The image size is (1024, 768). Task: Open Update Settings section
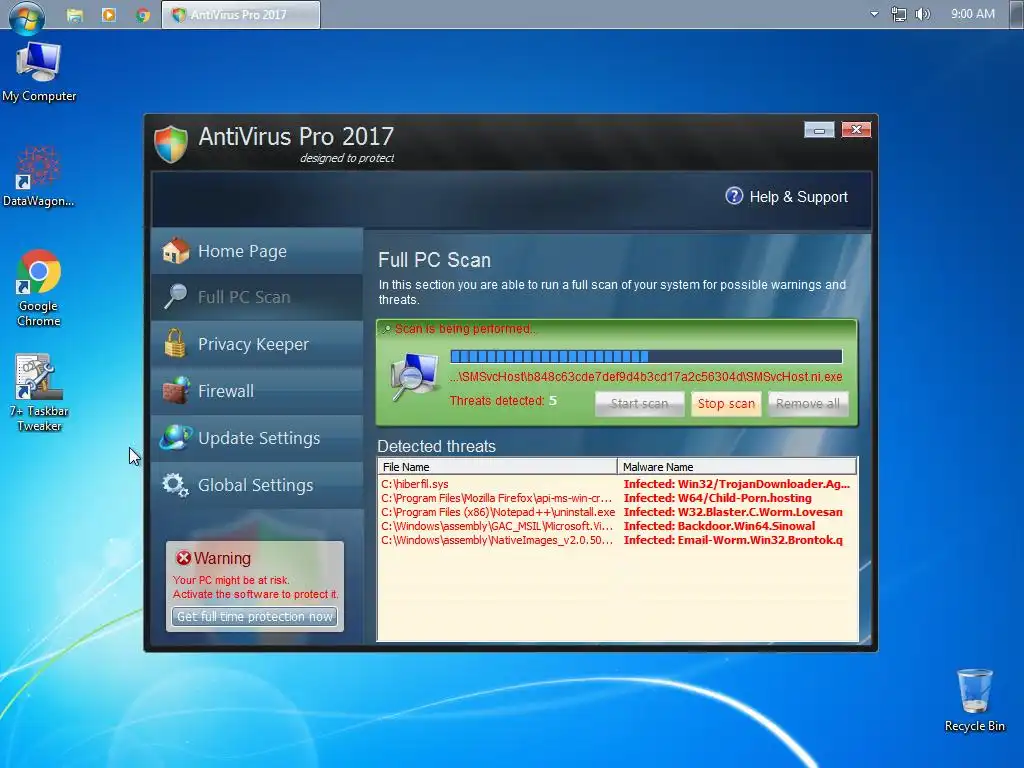[x=257, y=438]
